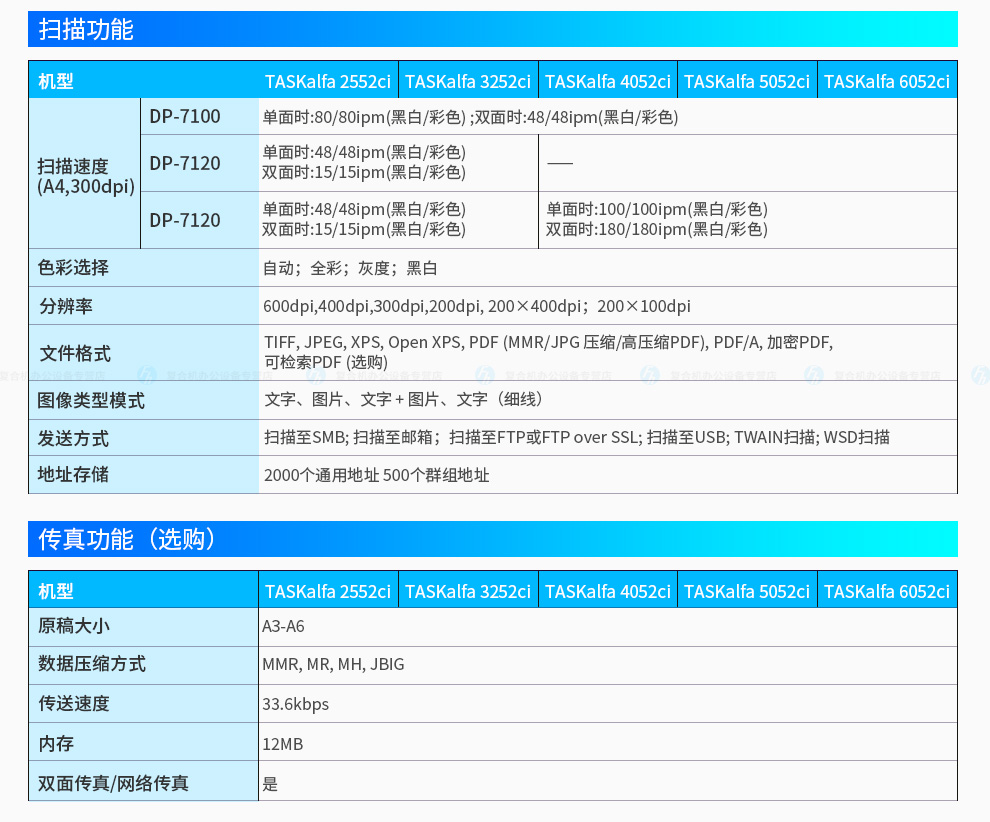Click the 单面时:100/100ipm(黑白/彩色) text
The height and width of the screenshot is (822, 990).
tap(657, 209)
